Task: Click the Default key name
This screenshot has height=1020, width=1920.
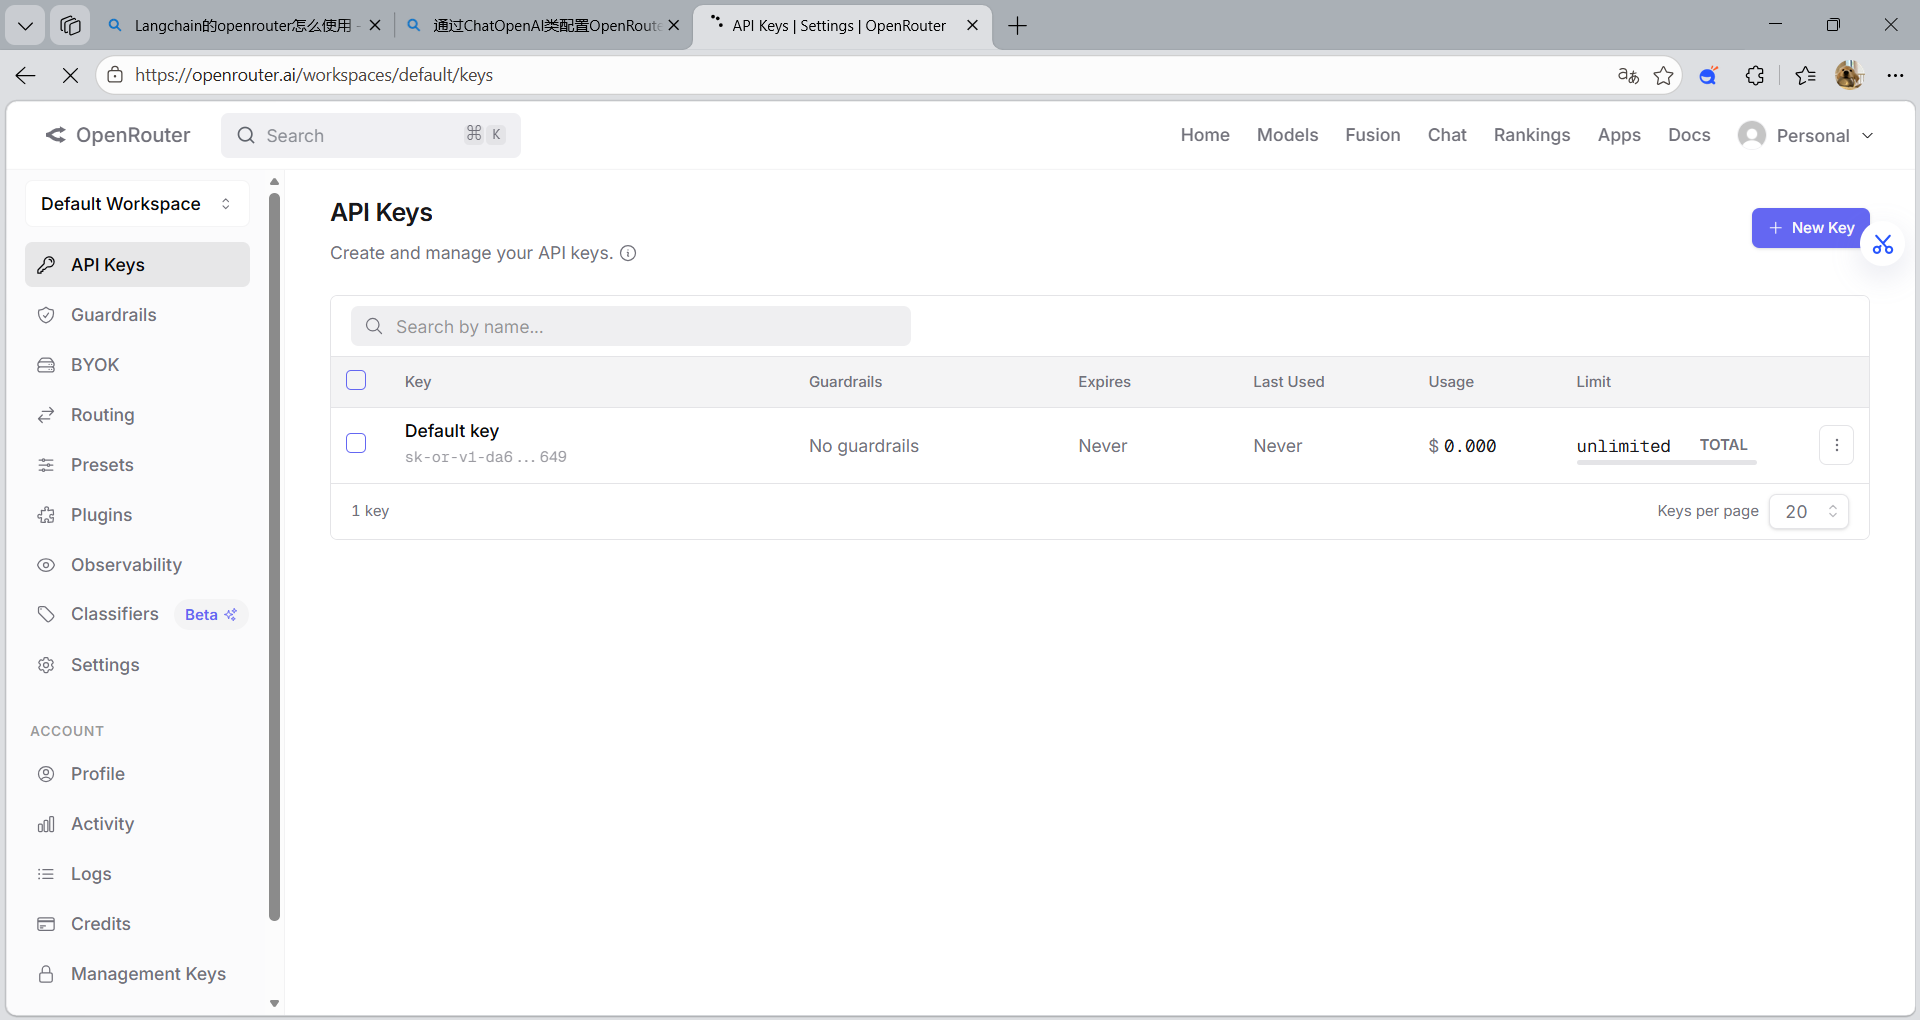Action: point(452,431)
